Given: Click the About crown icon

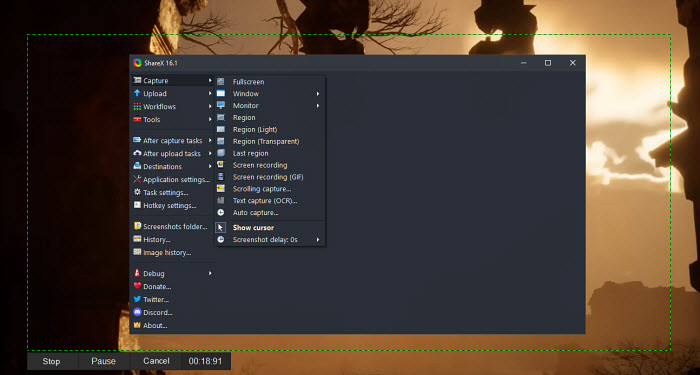Looking at the screenshot, I should tap(137, 325).
